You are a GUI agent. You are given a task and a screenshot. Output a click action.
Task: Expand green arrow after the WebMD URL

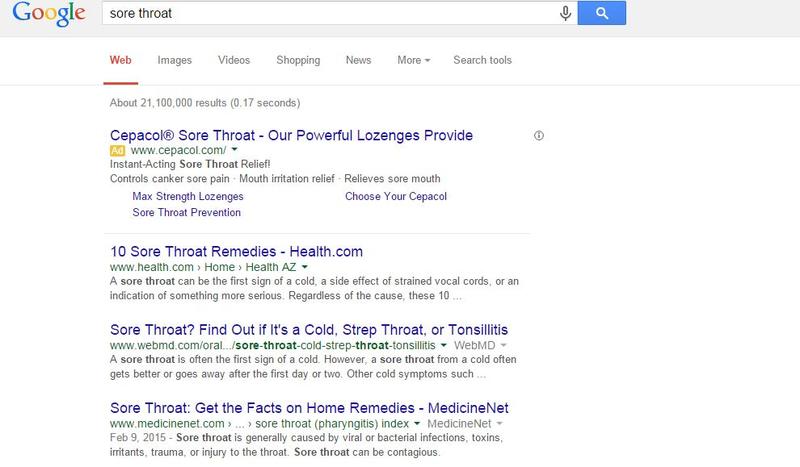coord(443,345)
